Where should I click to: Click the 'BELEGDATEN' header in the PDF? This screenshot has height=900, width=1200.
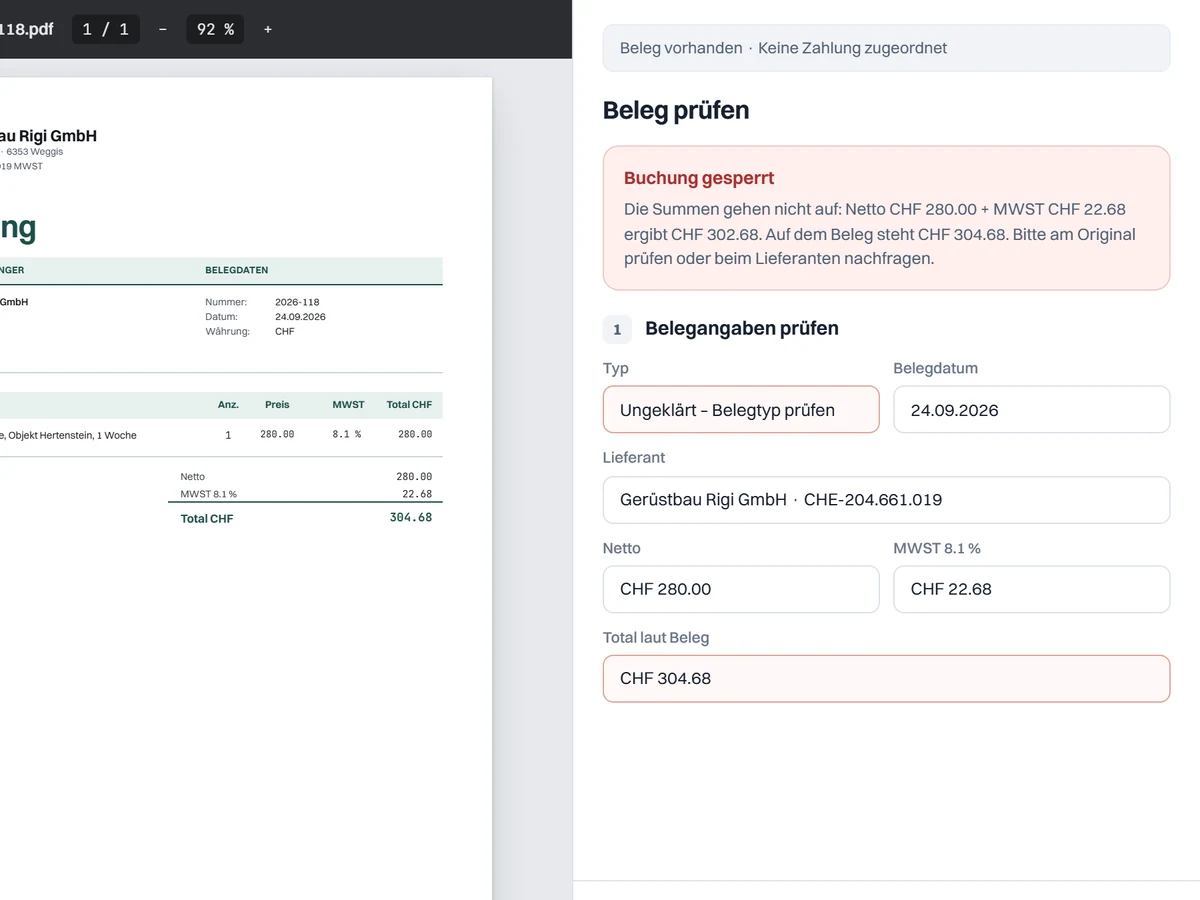pyautogui.click(x=236, y=270)
